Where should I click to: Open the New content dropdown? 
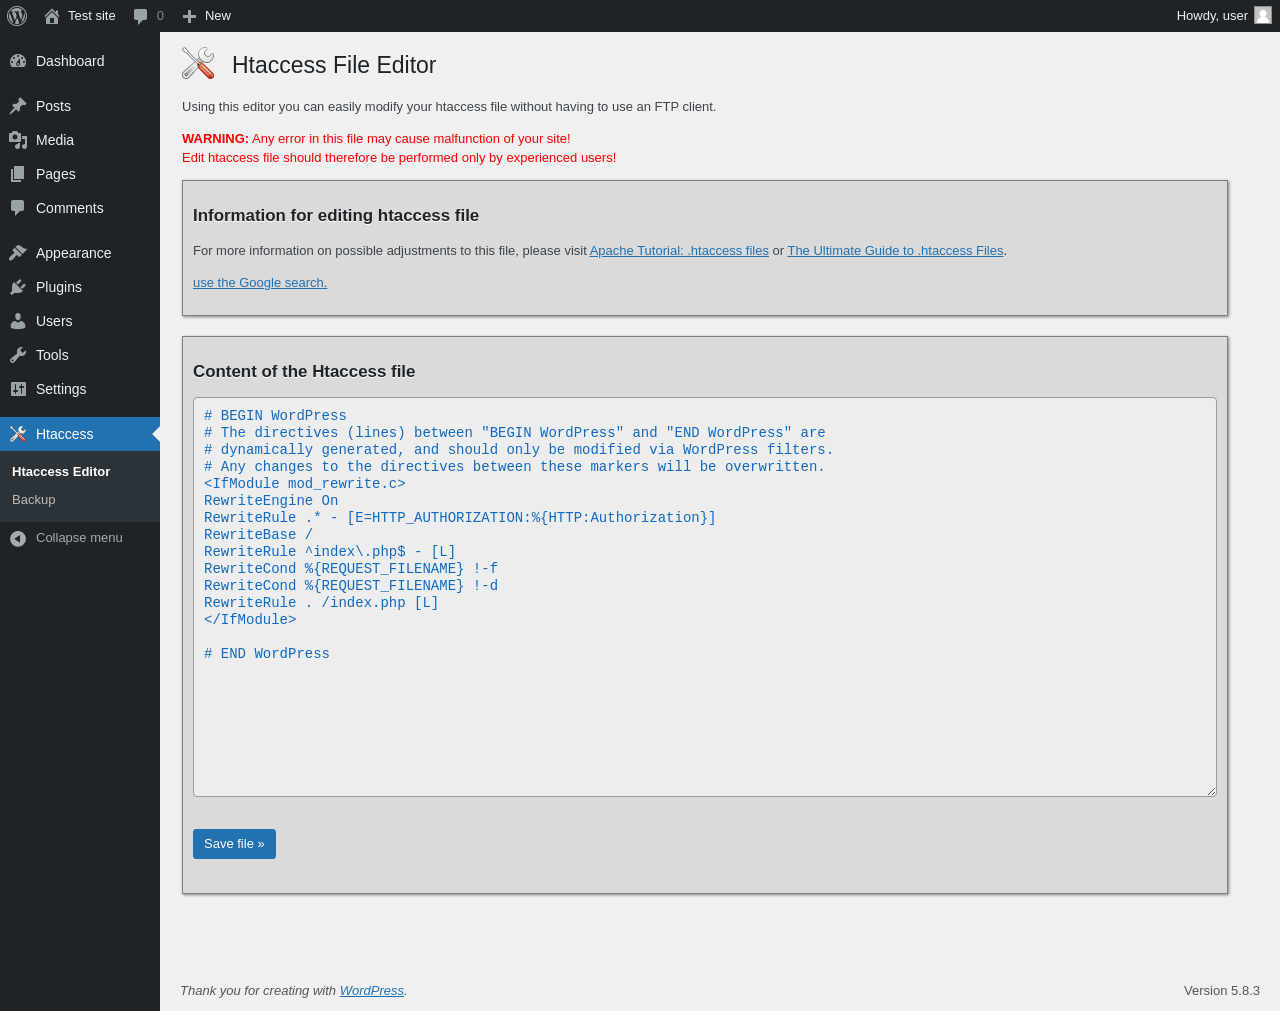click(207, 16)
